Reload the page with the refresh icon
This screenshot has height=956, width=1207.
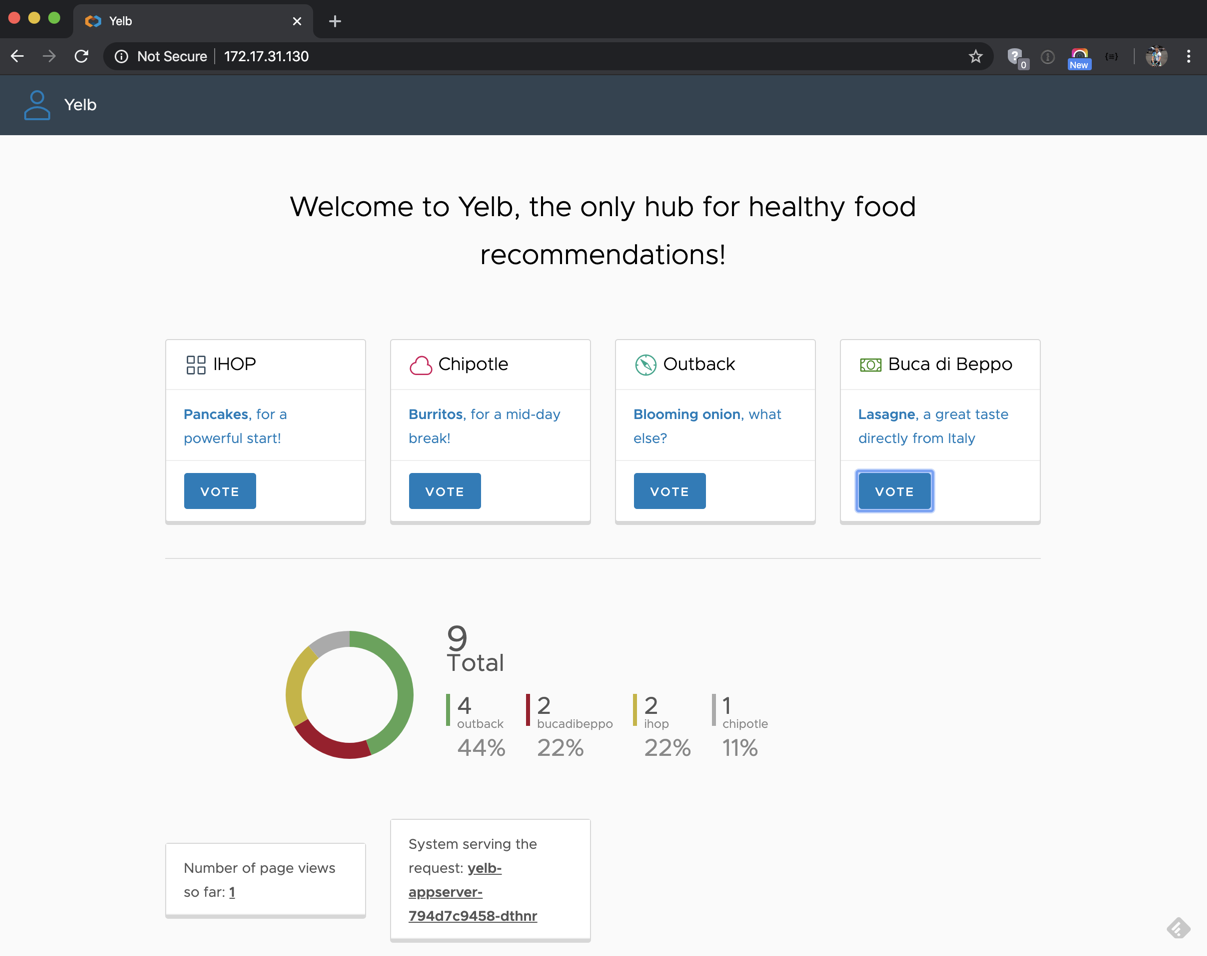(82, 57)
